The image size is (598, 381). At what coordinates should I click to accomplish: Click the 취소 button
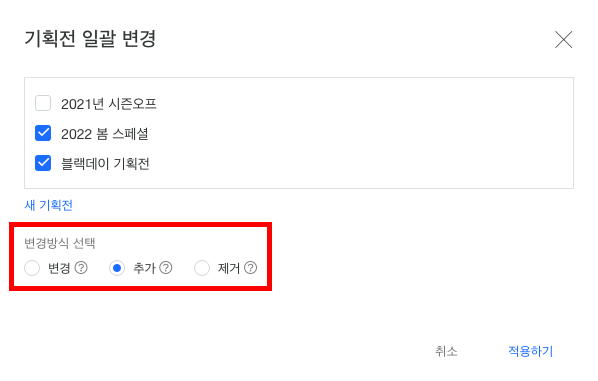446,351
